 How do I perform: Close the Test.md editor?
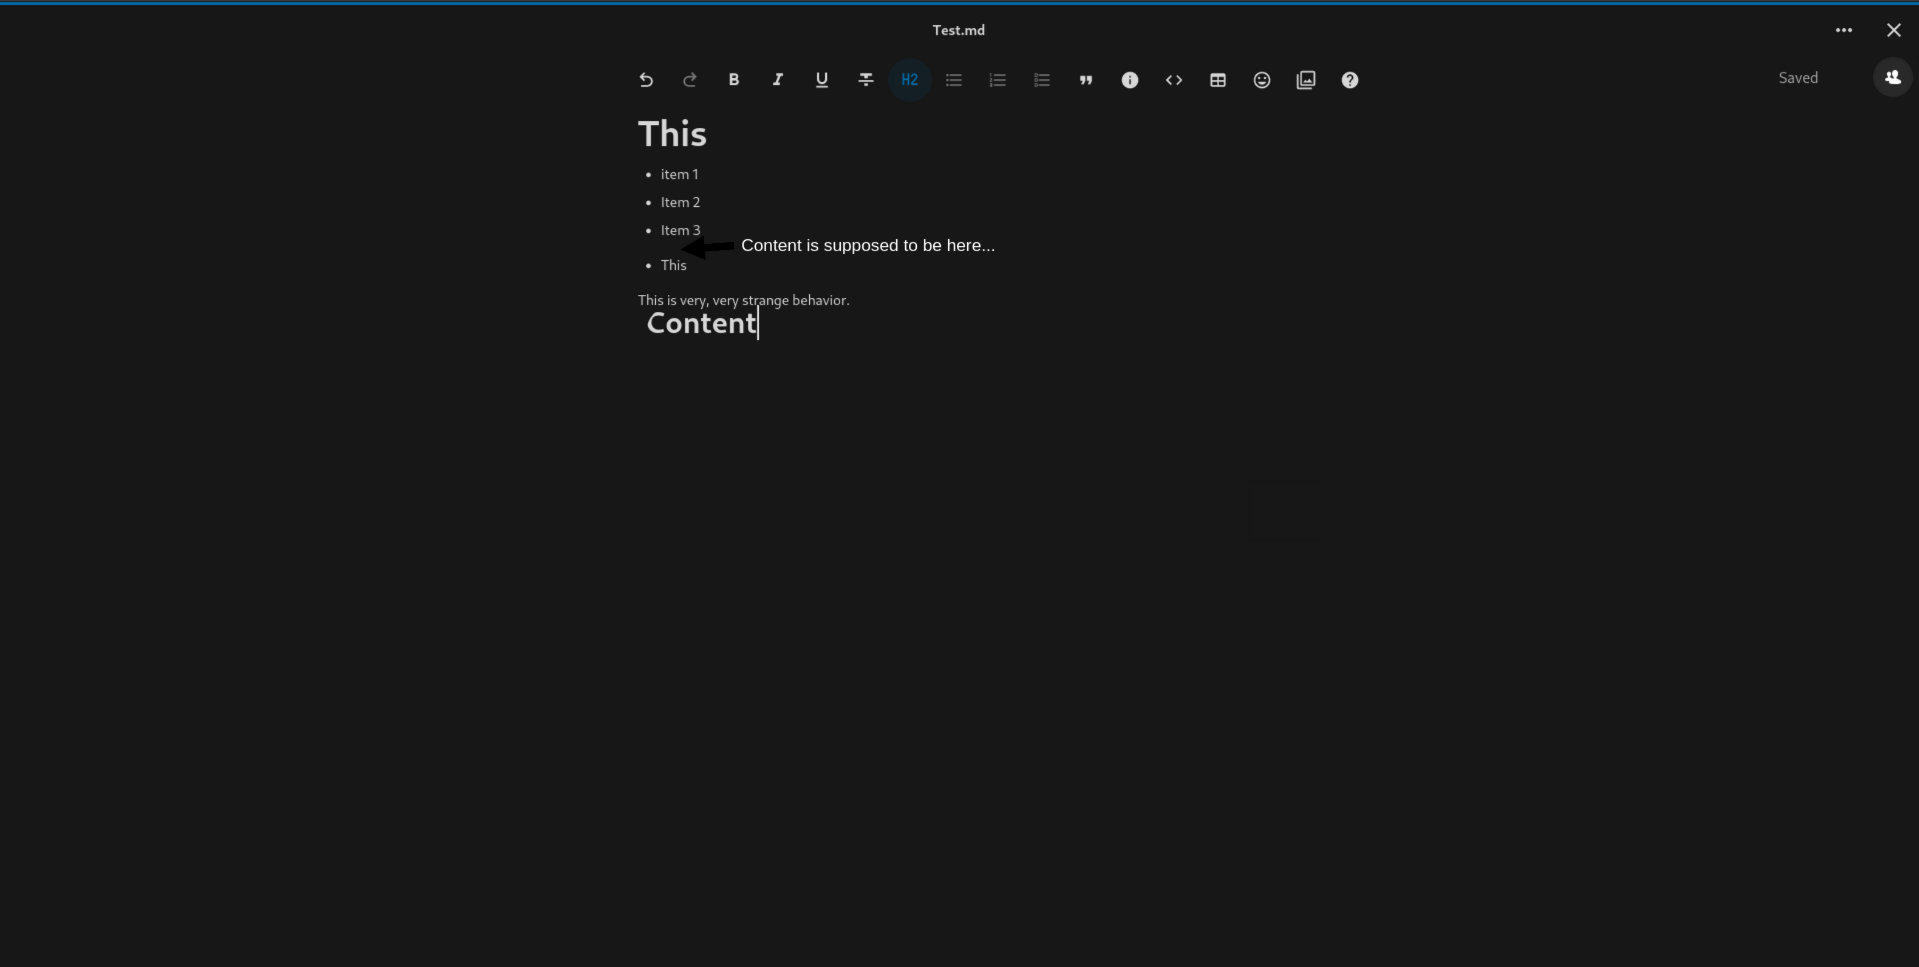pyautogui.click(x=1894, y=30)
